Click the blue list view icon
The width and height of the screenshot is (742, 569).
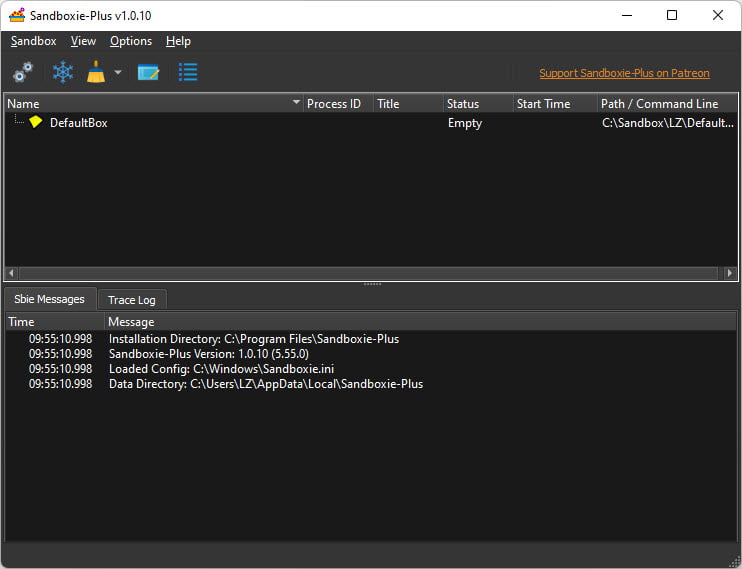click(x=188, y=72)
